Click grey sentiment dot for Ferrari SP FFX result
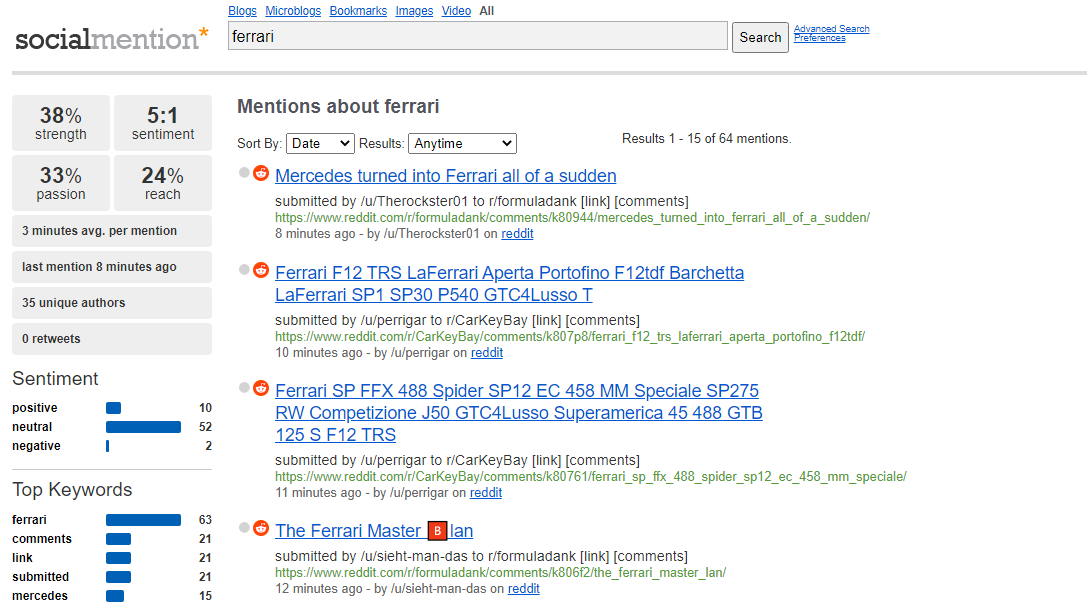This screenshot has height=607, width=1087. click(x=244, y=387)
